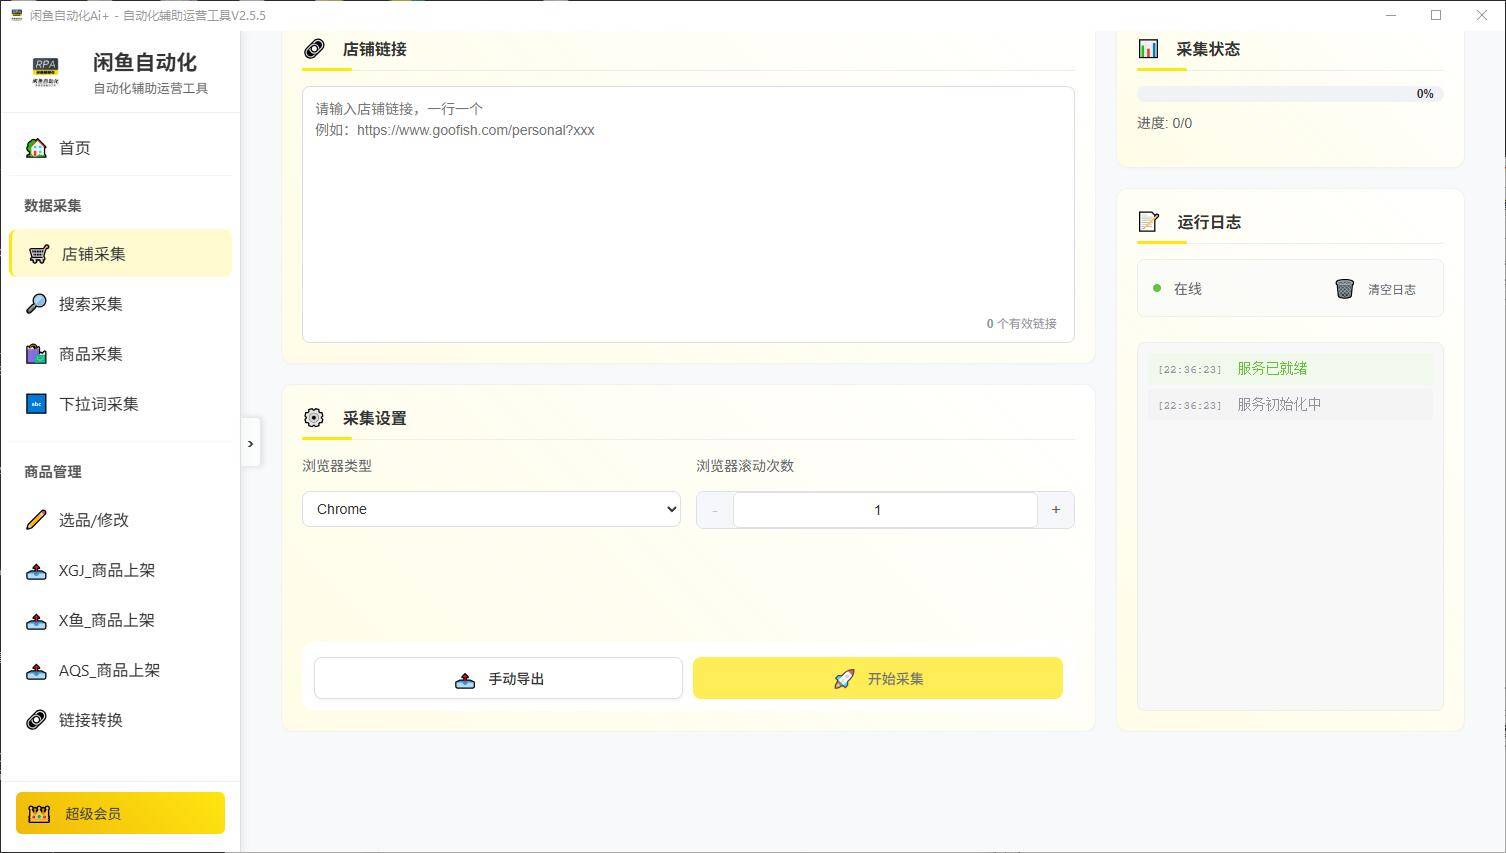
Task: Clear logs with the 清空日志 trash icon
Action: [x=1345, y=288]
